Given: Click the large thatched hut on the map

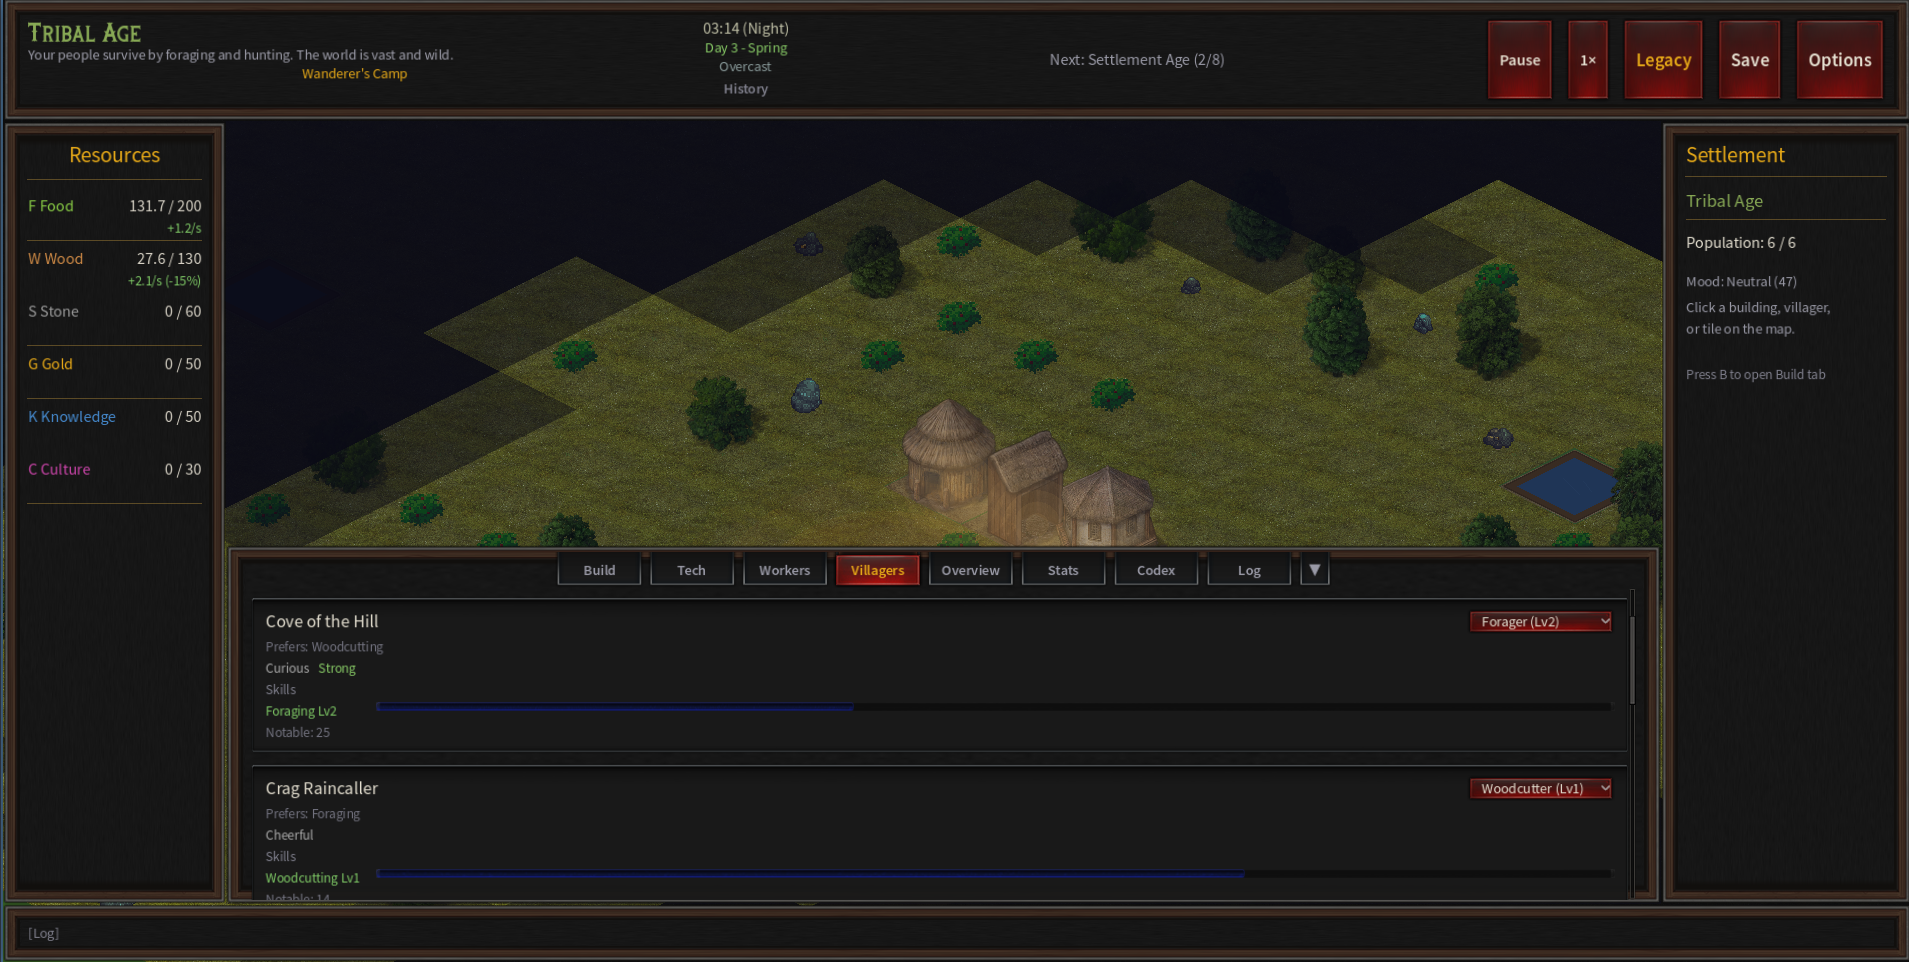Looking at the screenshot, I should (x=946, y=455).
